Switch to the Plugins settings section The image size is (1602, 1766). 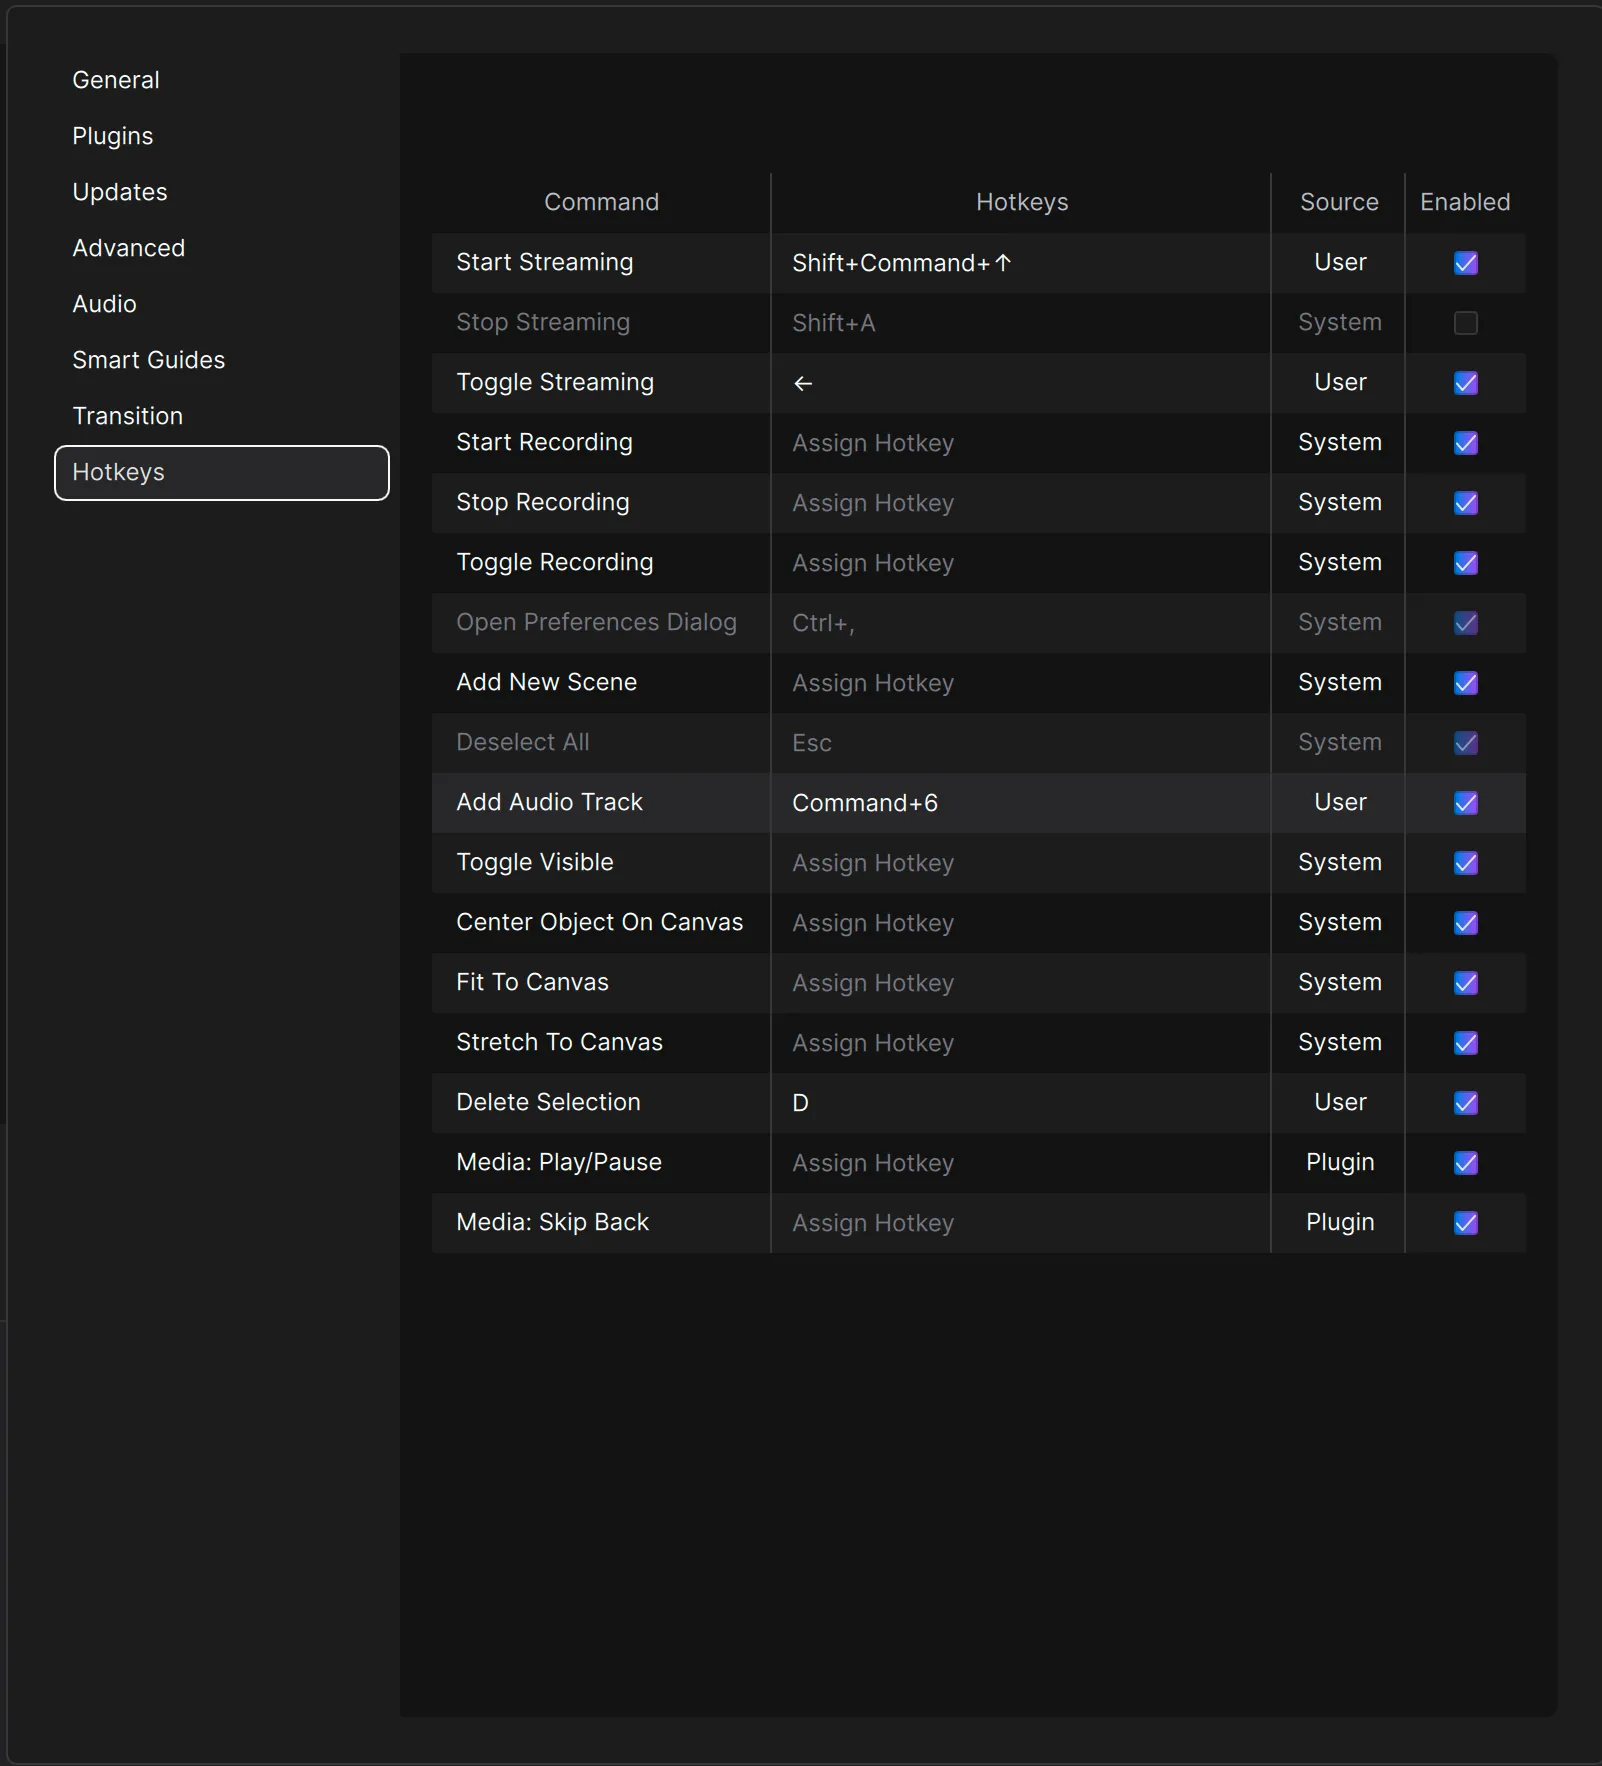coord(113,136)
